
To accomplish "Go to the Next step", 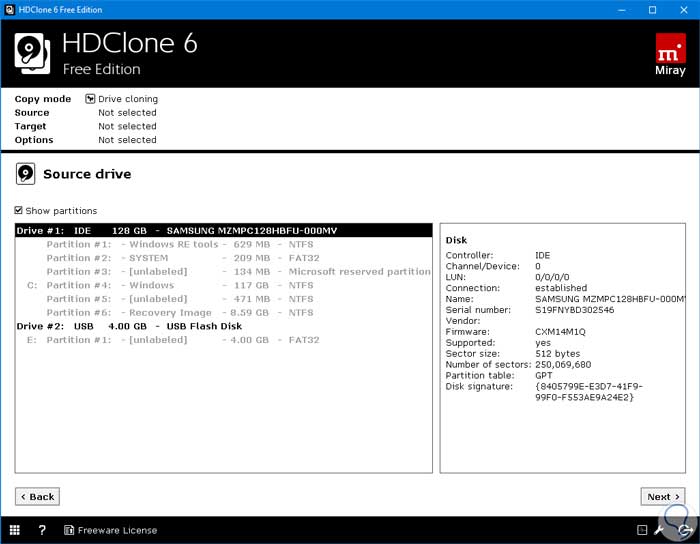I will coord(663,496).
